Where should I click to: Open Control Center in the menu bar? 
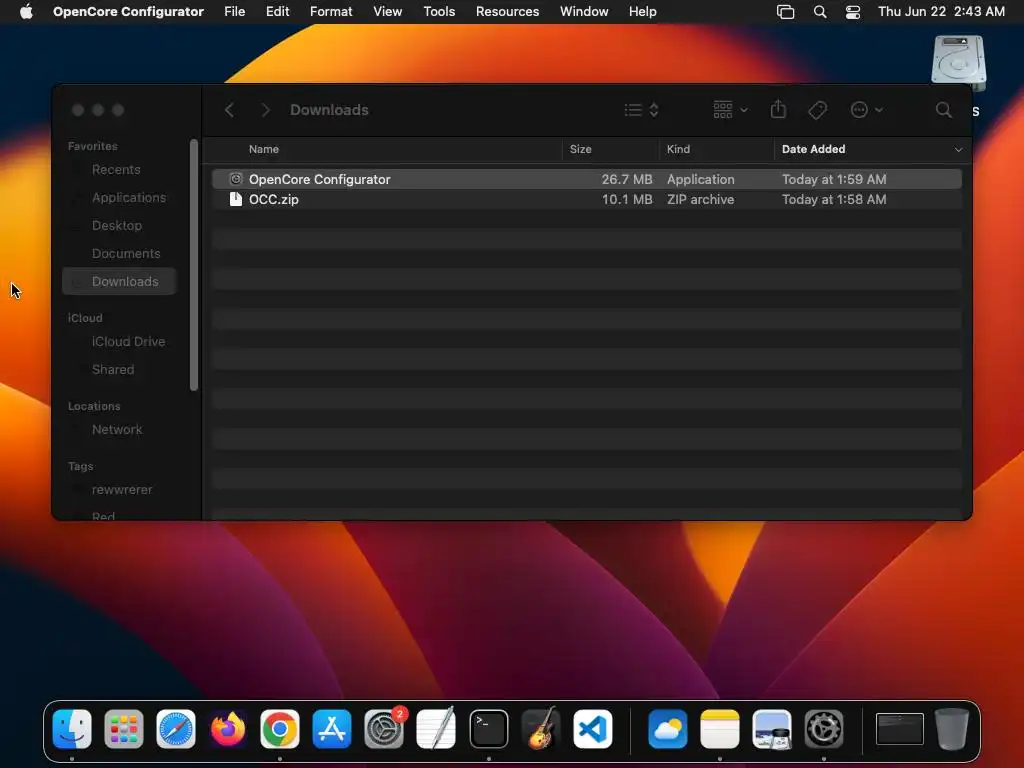(x=852, y=12)
